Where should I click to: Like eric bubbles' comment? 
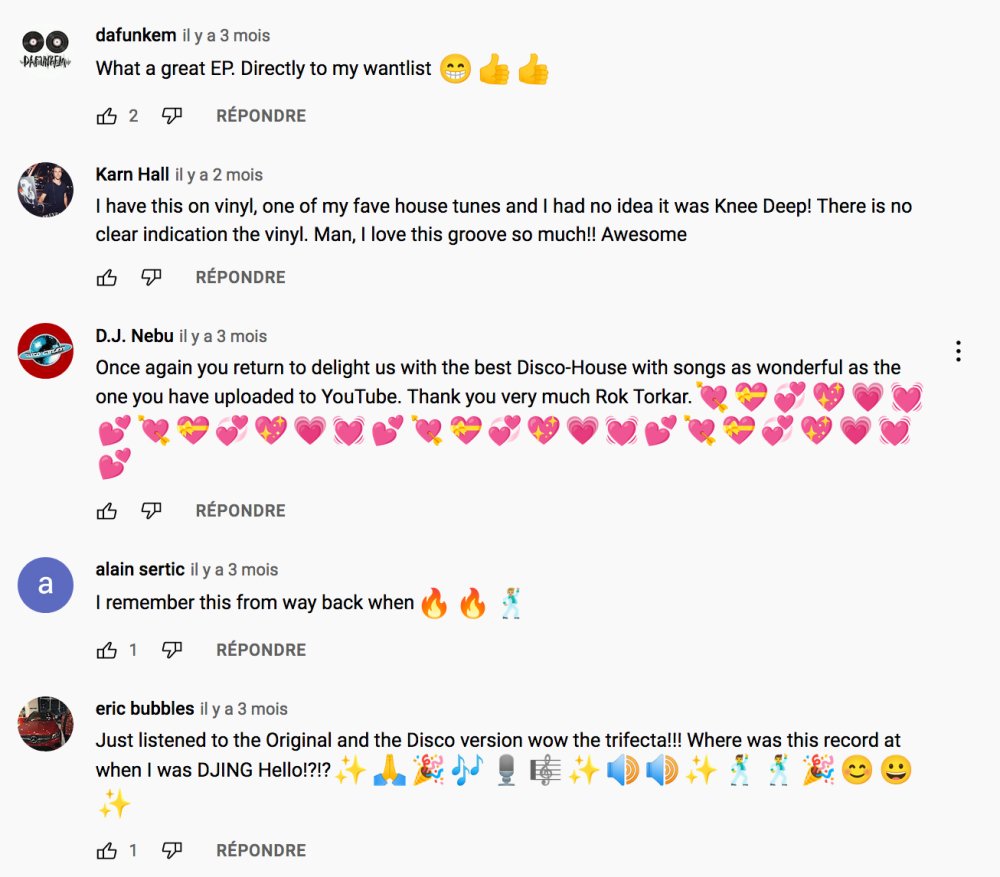[107, 851]
